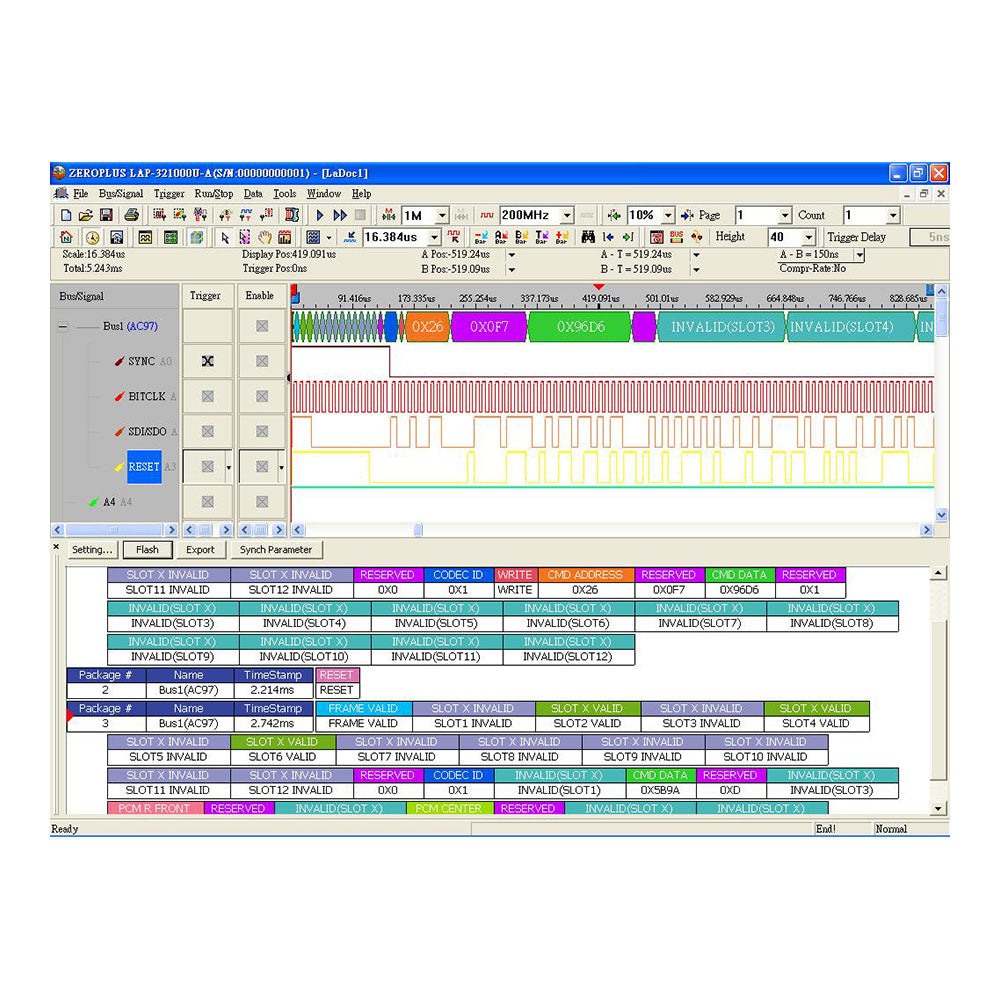Open the File menu
The height and width of the screenshot is (1000, 1000).
point(80,194)
